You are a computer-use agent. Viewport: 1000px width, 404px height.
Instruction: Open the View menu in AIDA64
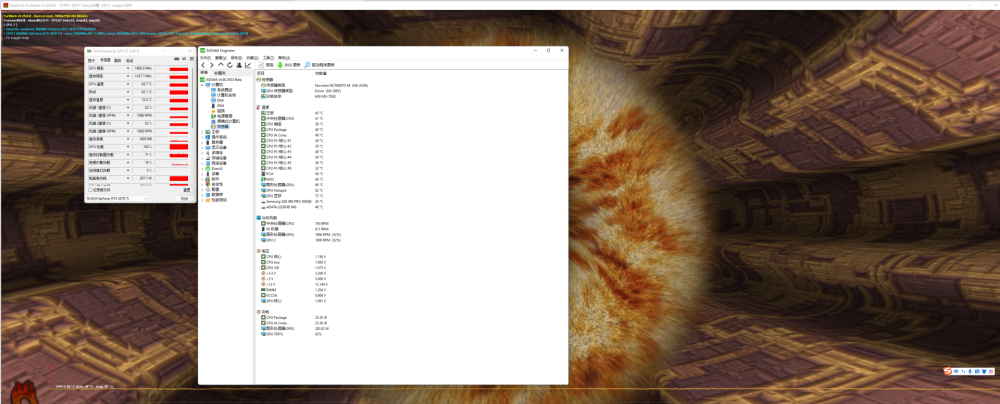tap(221, 57)
